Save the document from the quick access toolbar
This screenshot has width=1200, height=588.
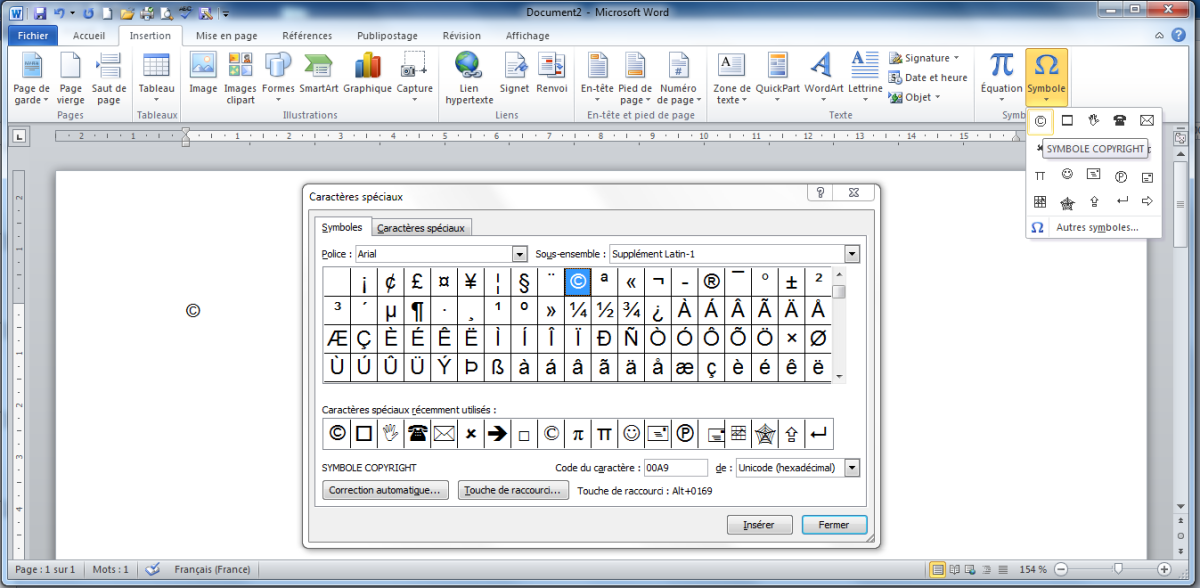(40, 13)
